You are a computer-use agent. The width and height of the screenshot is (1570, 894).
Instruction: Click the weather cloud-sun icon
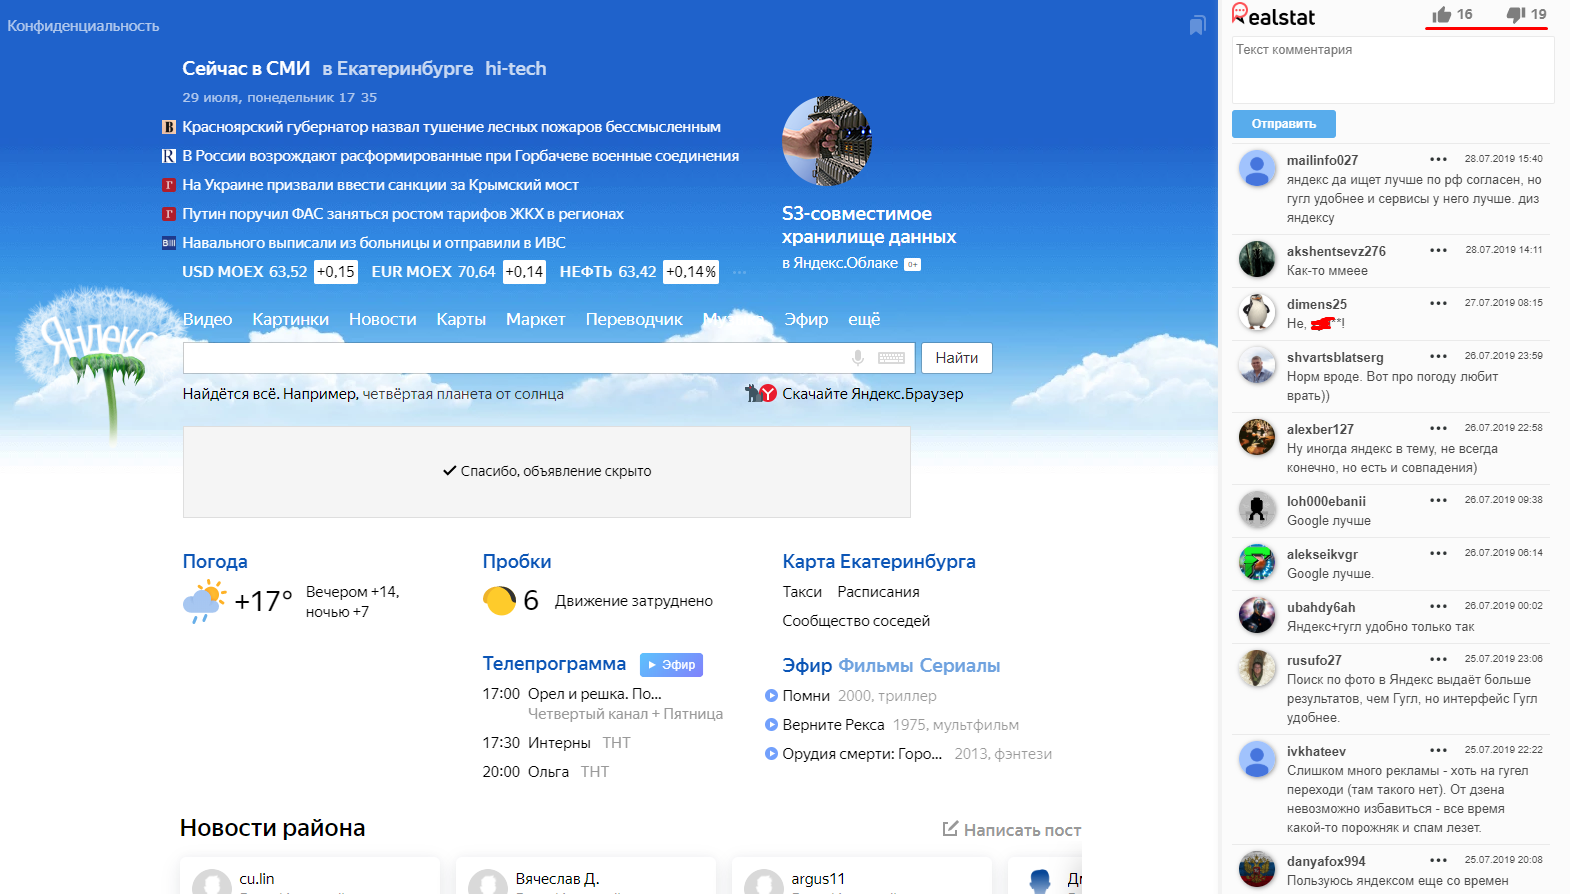tap(204, 600)
